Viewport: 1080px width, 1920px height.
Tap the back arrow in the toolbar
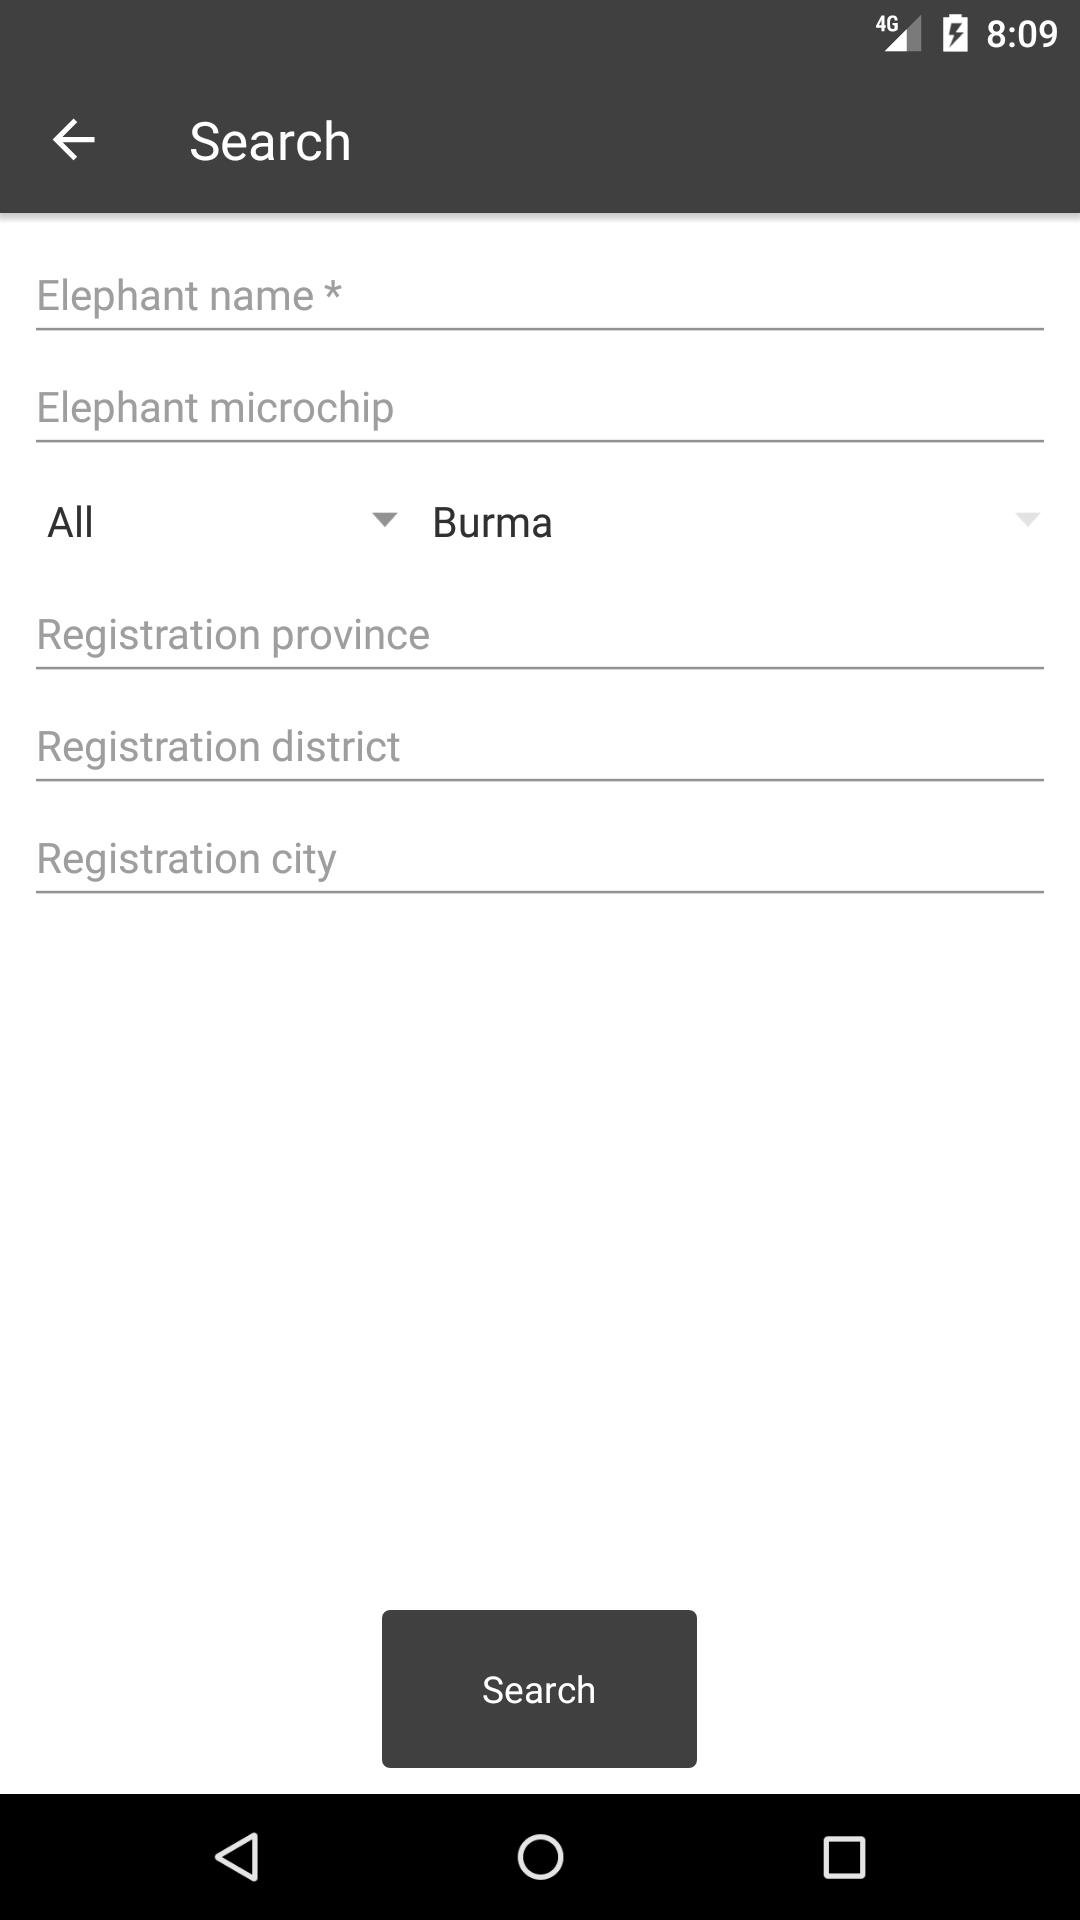tap(73, 140)
